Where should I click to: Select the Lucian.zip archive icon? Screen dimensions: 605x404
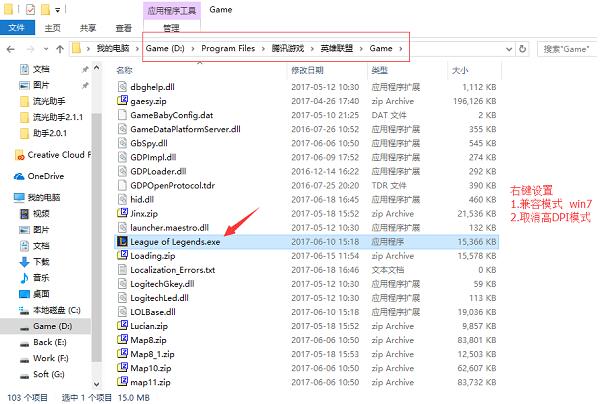coord(122,326)
